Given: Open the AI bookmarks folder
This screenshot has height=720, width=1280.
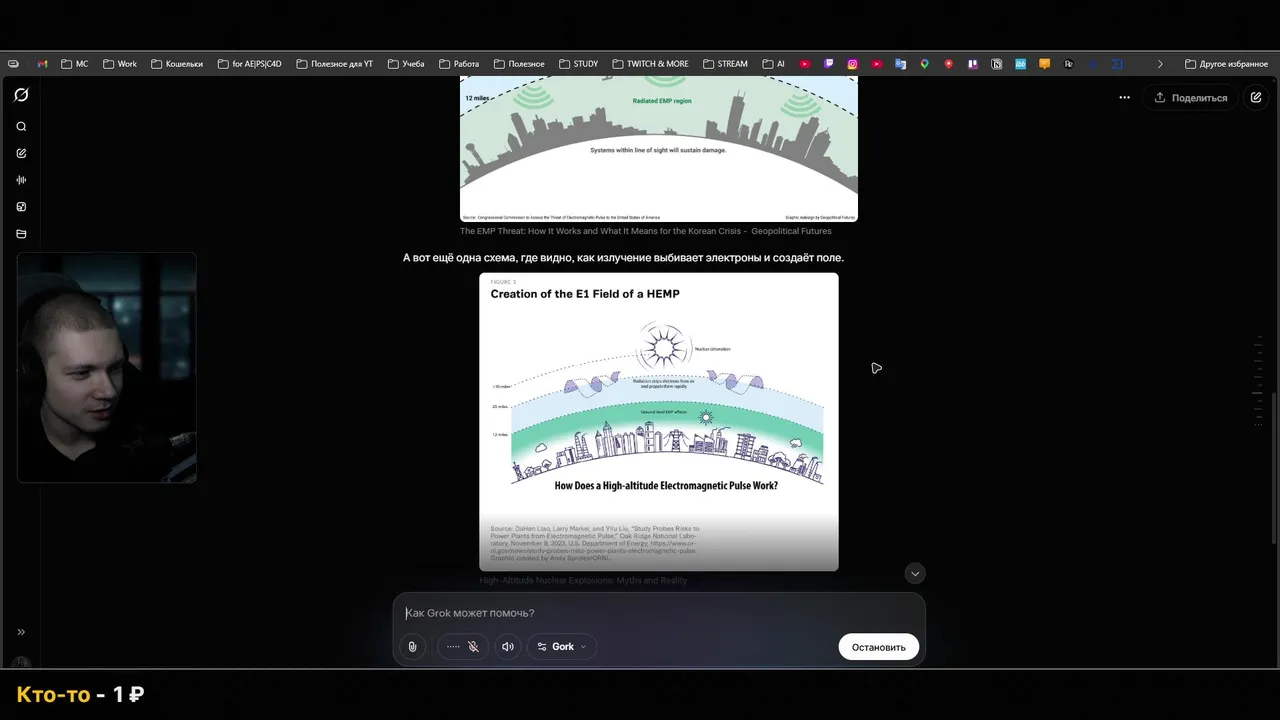Looking at the screenshot, I should (x=774, y=64).
